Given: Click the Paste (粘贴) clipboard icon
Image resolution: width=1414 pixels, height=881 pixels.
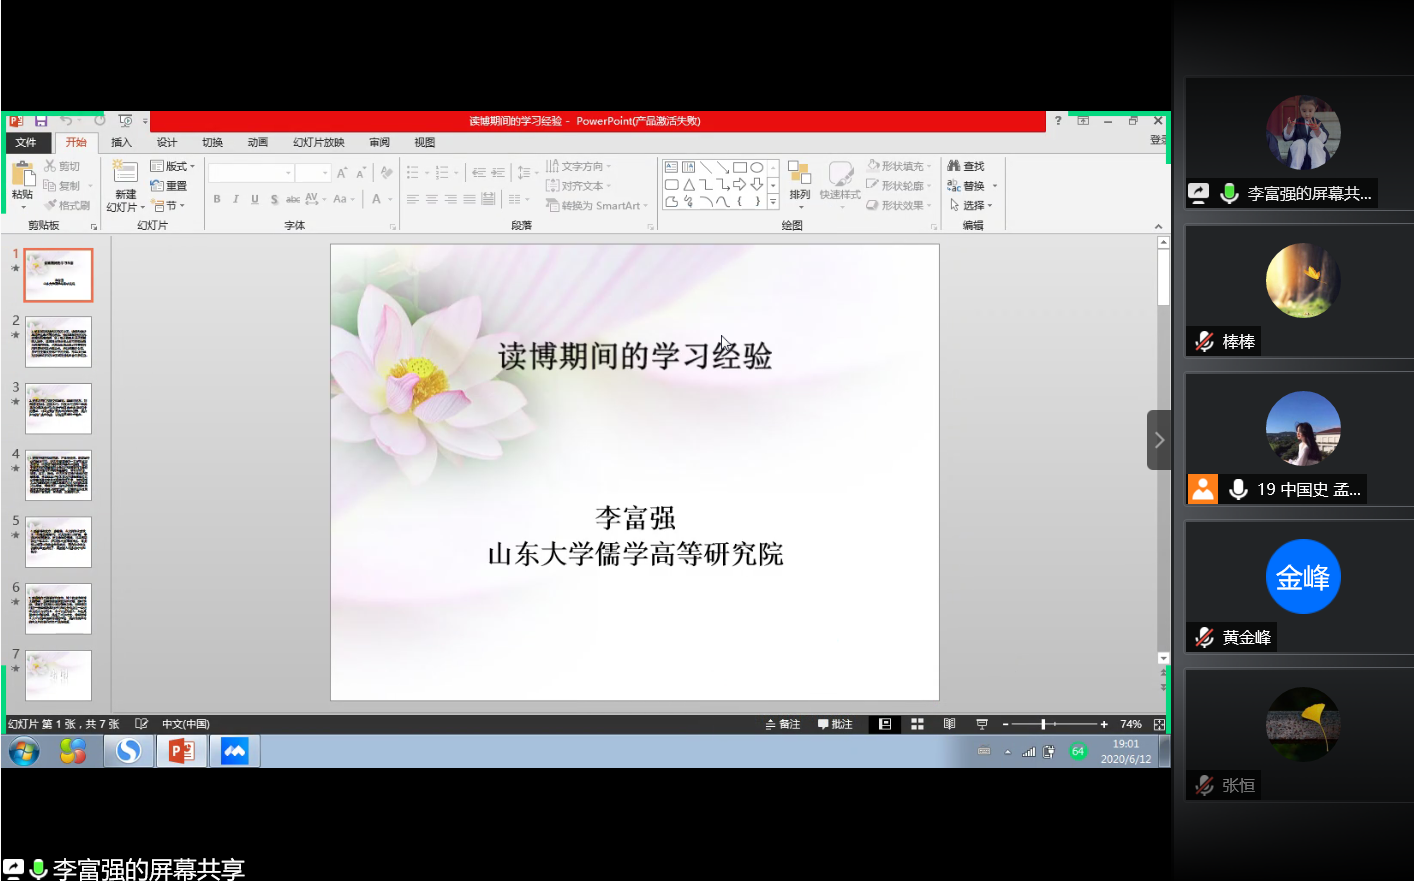Looking at the screenshot, I should pos(22,174).
